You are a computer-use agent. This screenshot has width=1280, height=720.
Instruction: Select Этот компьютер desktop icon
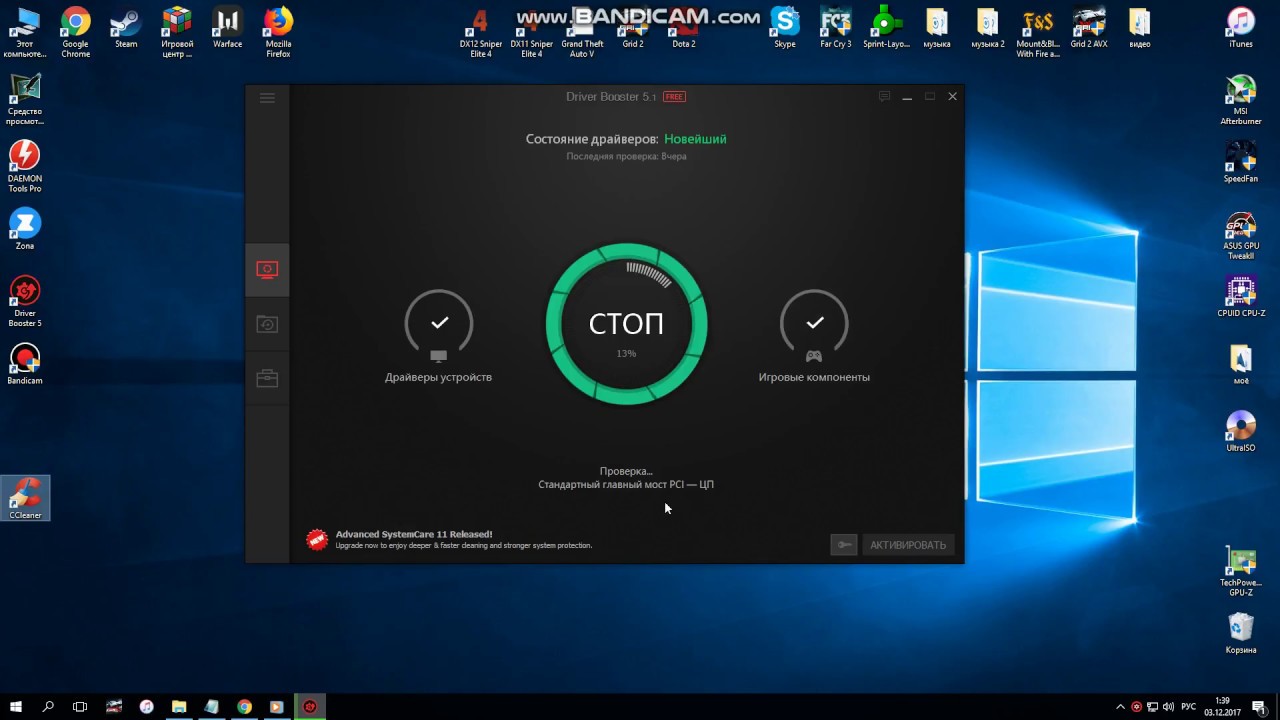[25, 32]
